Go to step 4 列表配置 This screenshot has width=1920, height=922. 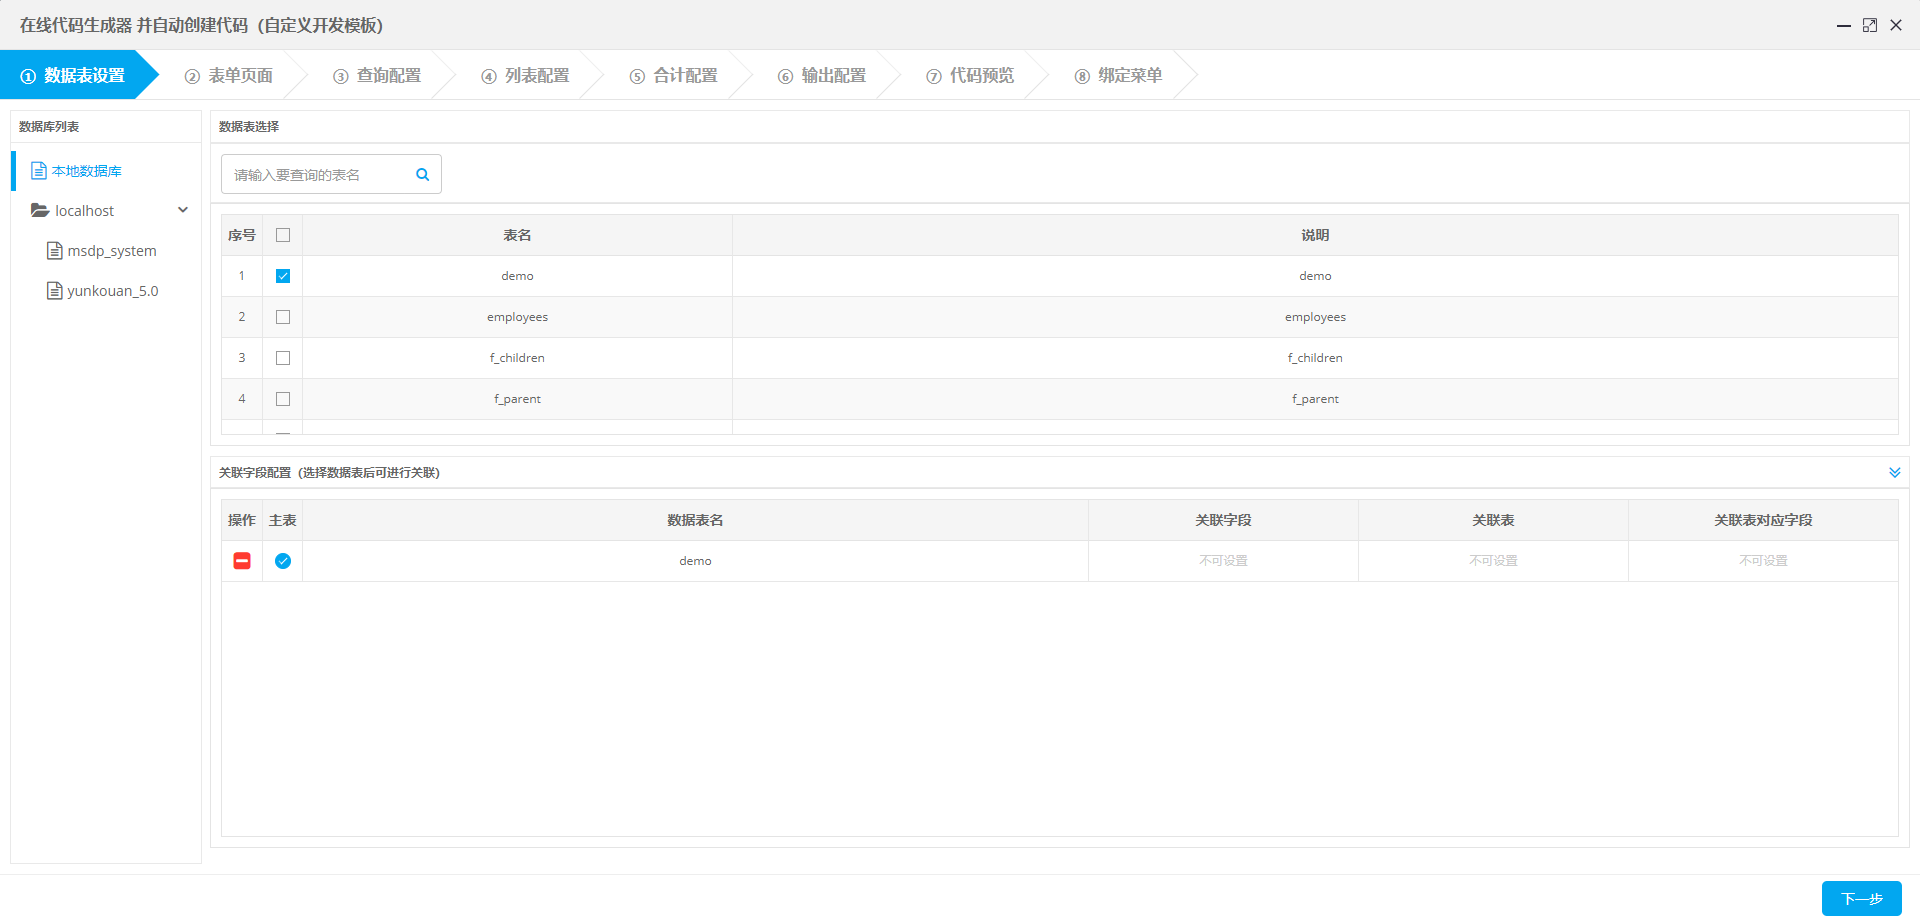(x=525, y=76)
